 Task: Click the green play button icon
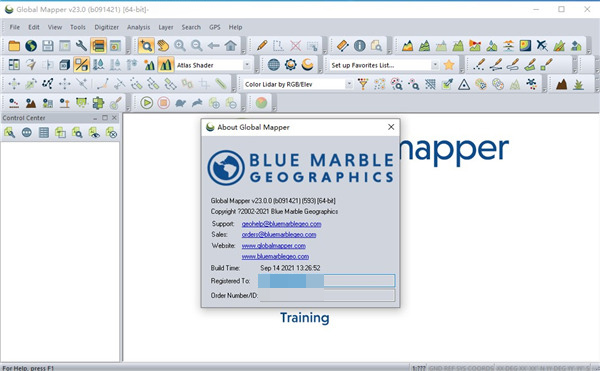(147, 103)
